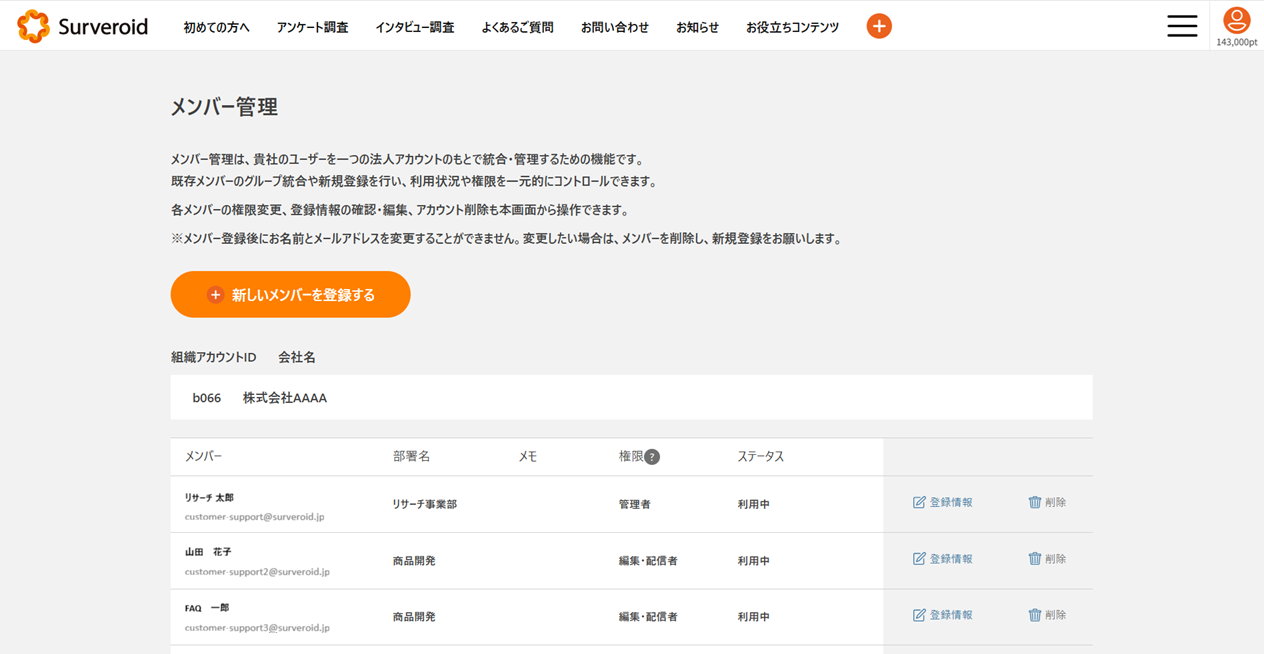Edit registration info for 山田 花子
Image resolution: width=1264 pixels, height=654 pixels.
tap(942, 559)
